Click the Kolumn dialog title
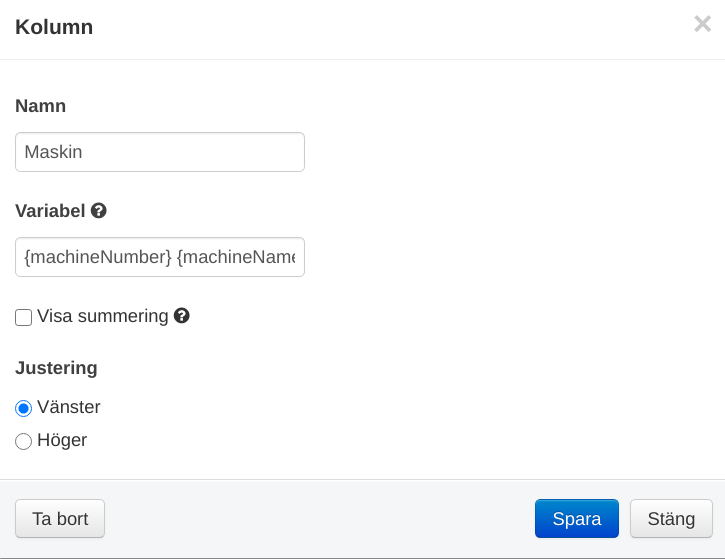Screen dimensions: 725x559 (54, 27)
